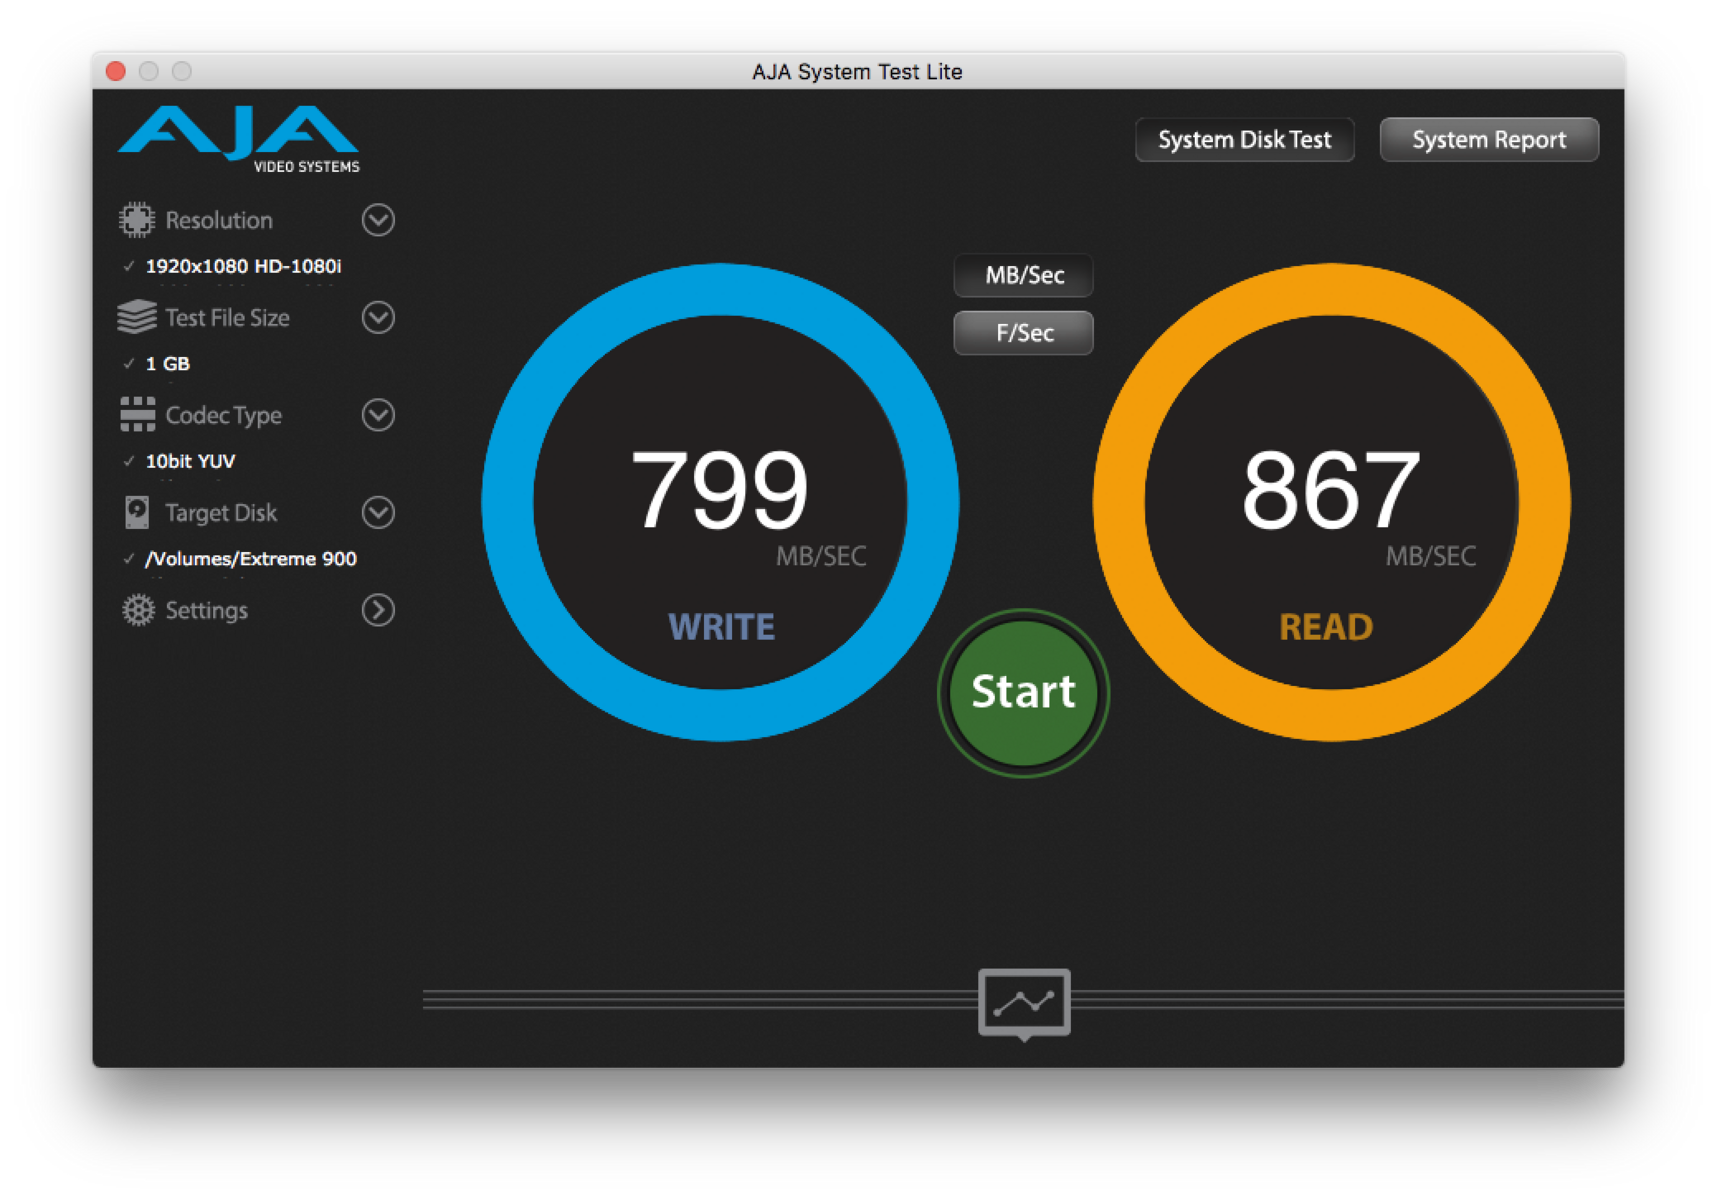Image resolution: width=1717 pixels, height=1200 pixels.
Task: Open the Settings panel arrow
Action: coord(378,610)
